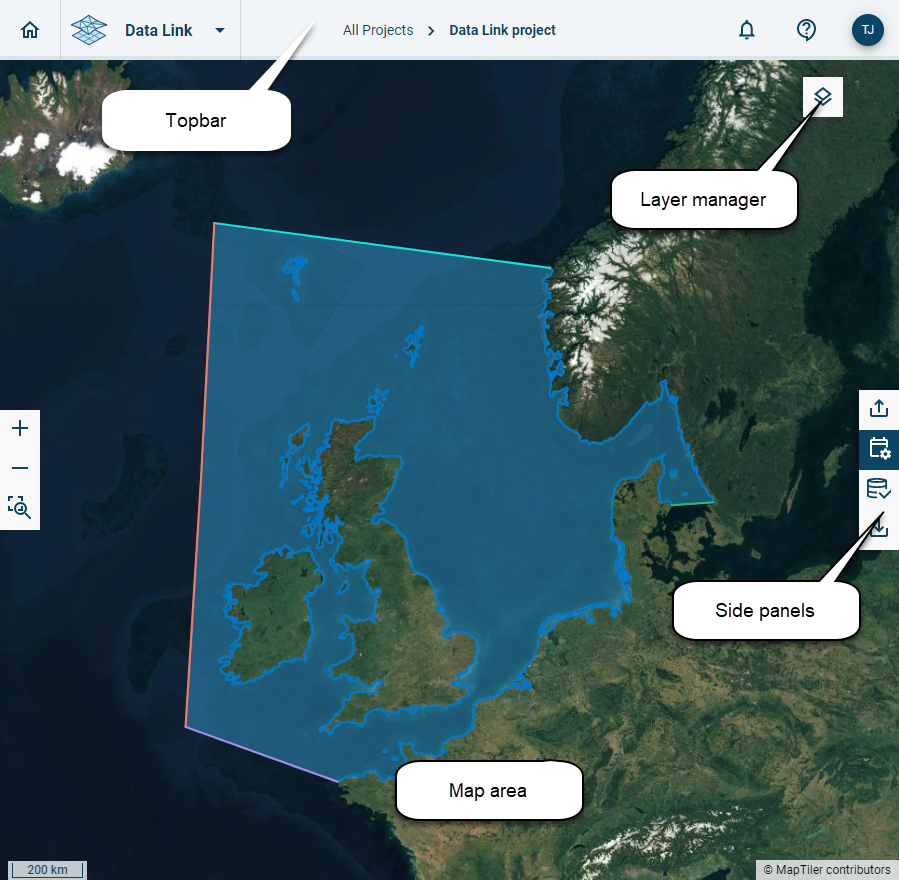Open the upload side panel
This screenshot has height=880, width=899.
click(x=878, y=409)
